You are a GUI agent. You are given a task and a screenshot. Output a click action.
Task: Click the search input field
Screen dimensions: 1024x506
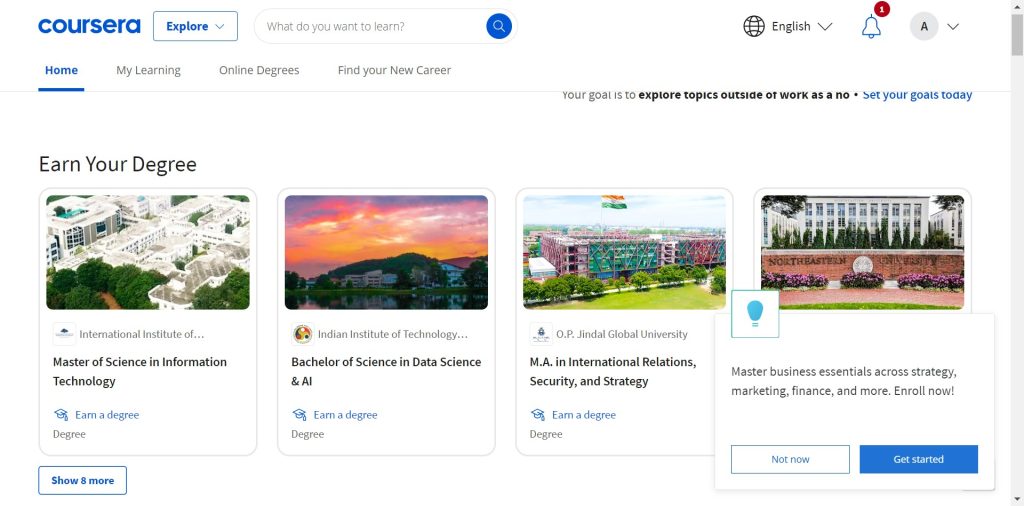[x=370, y=26]
